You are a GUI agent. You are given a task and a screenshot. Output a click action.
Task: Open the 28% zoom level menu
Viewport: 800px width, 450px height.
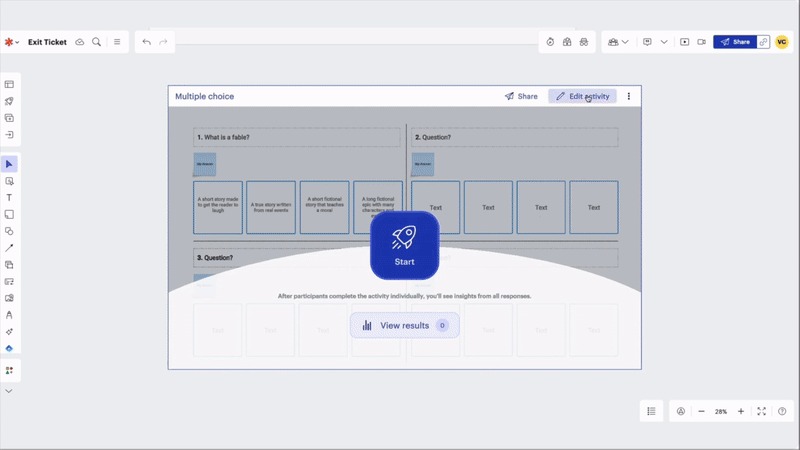(x=721, y=411)
